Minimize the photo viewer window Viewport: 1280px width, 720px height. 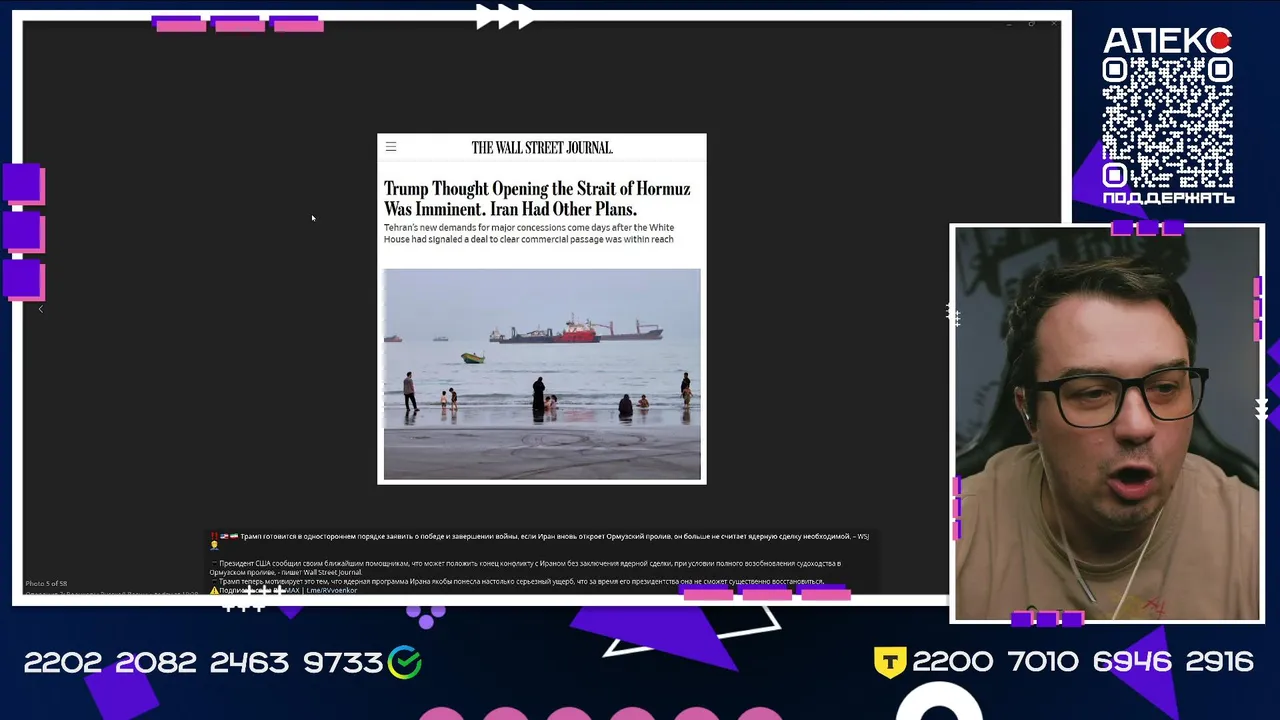(1008, 23)
